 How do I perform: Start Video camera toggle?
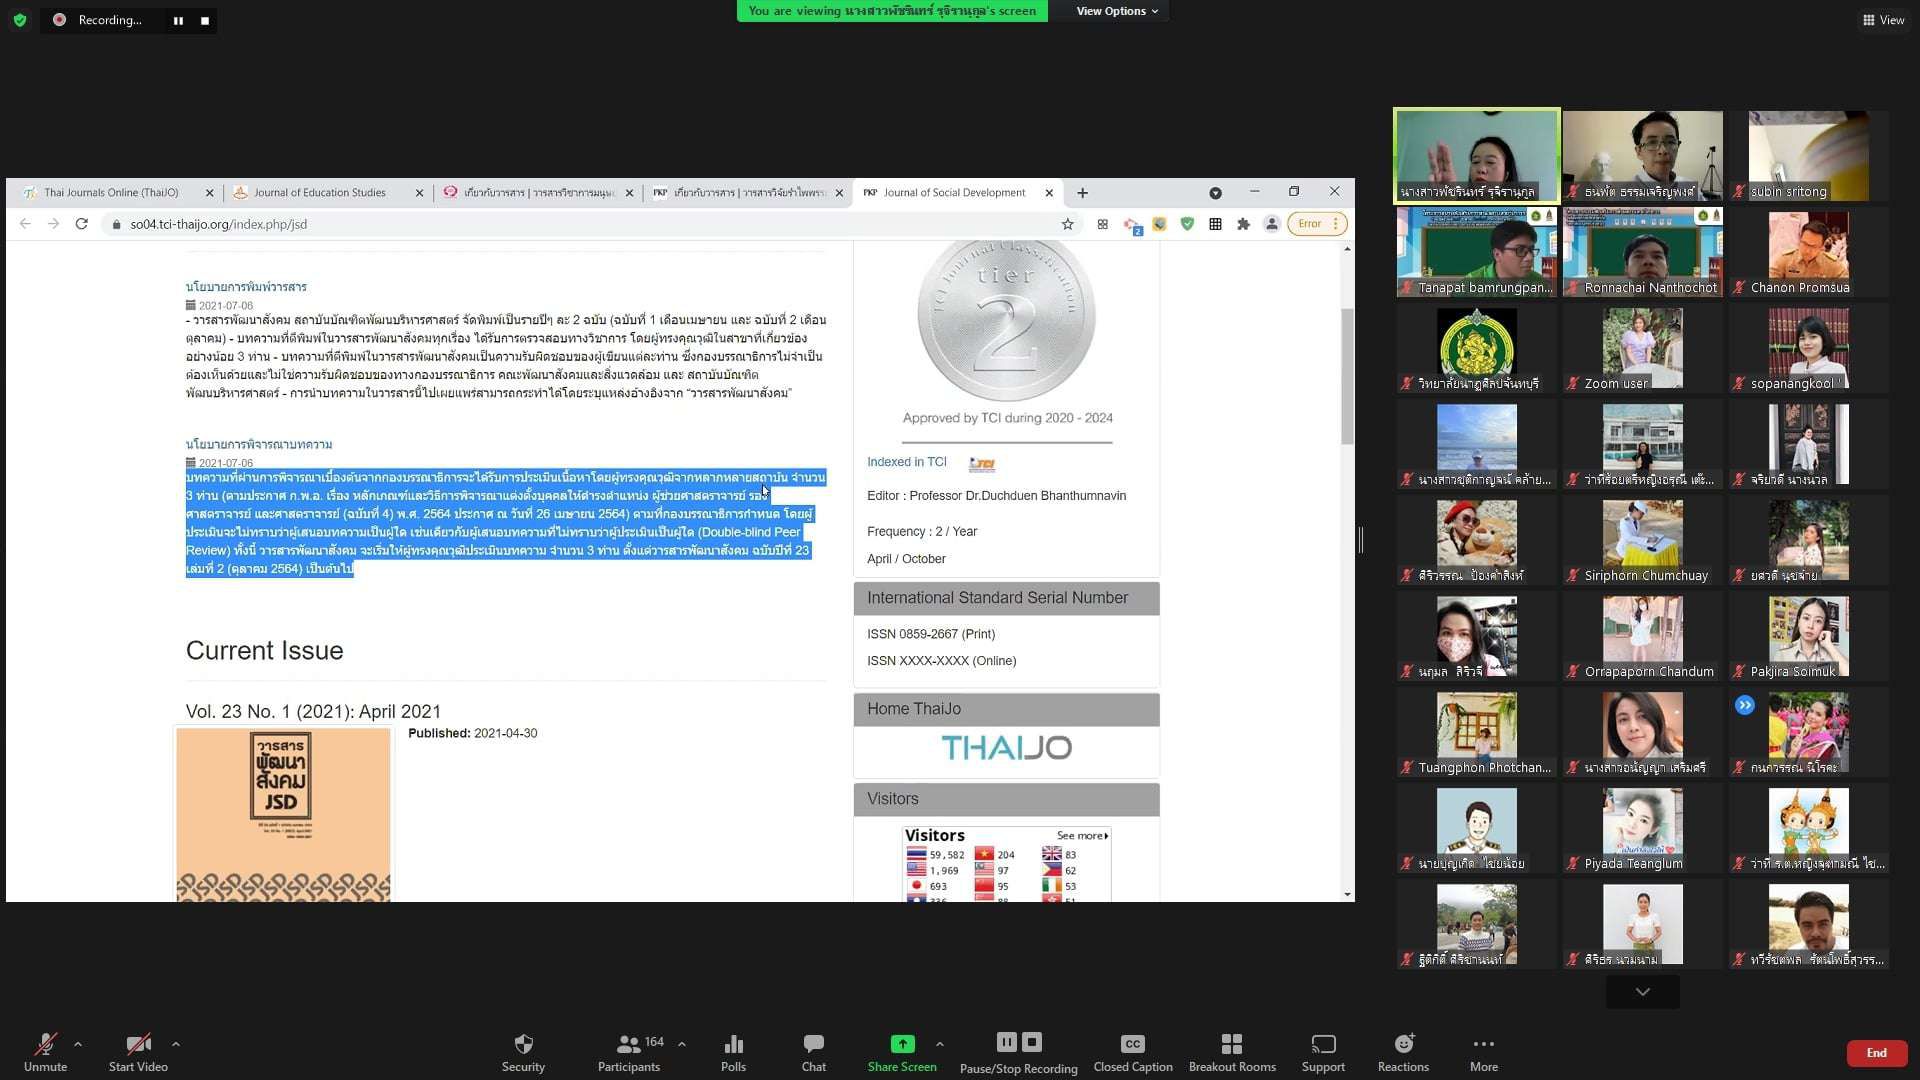[x=138, y=1045]
